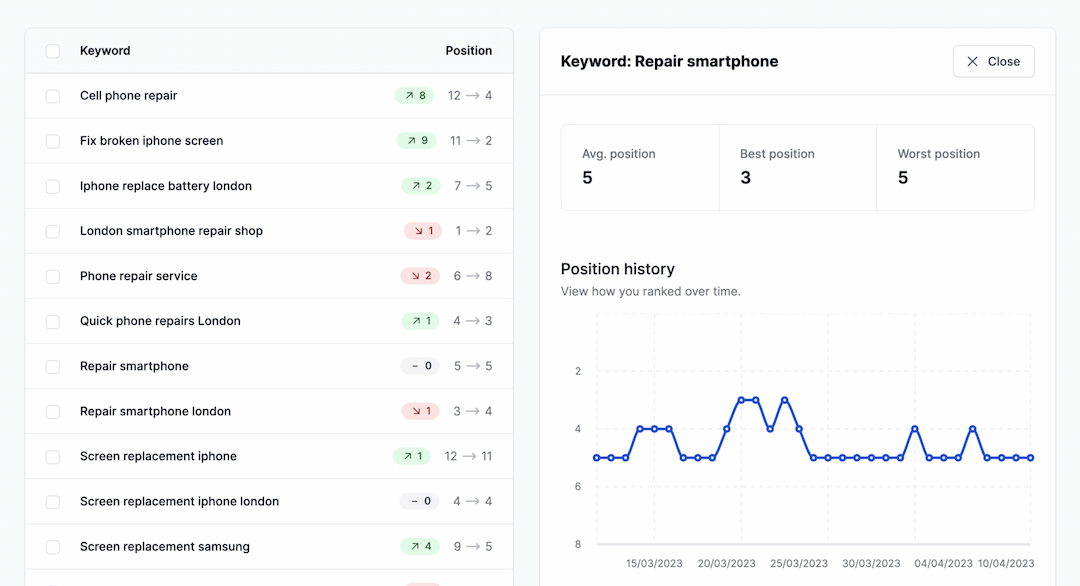Open the Screen replacement iphone london keyword
Viewport: 1080px width, 586px height.
tap(179, 502)
